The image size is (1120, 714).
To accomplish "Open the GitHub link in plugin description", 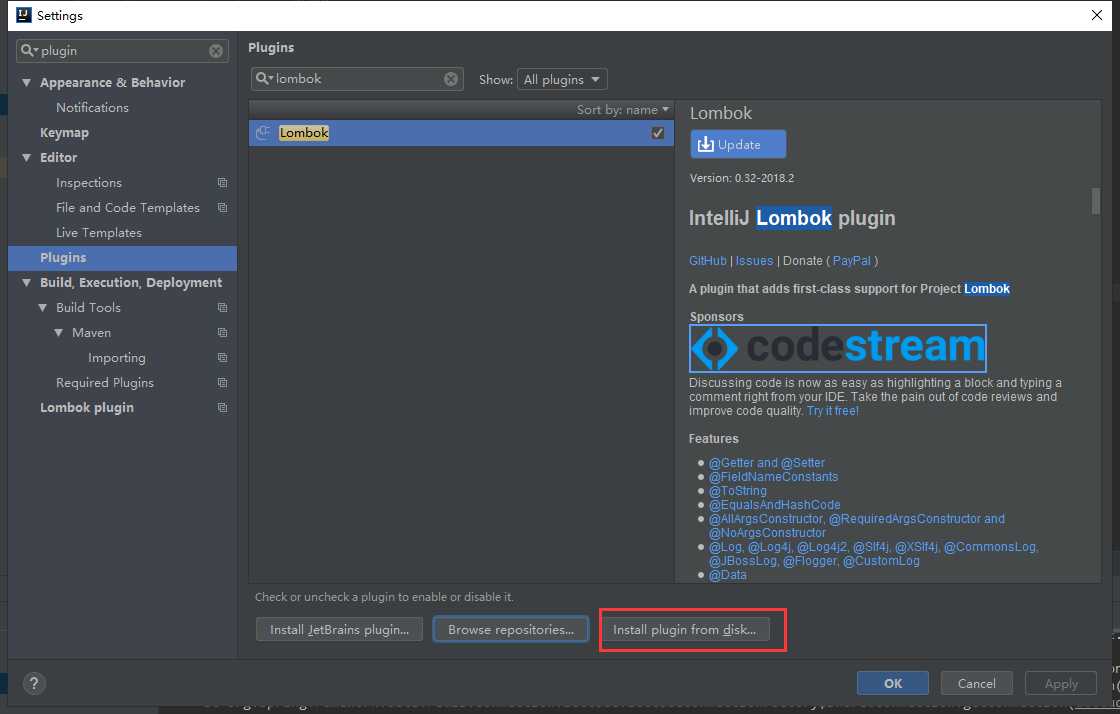I will pyautogui.click(x=707, y=261).
